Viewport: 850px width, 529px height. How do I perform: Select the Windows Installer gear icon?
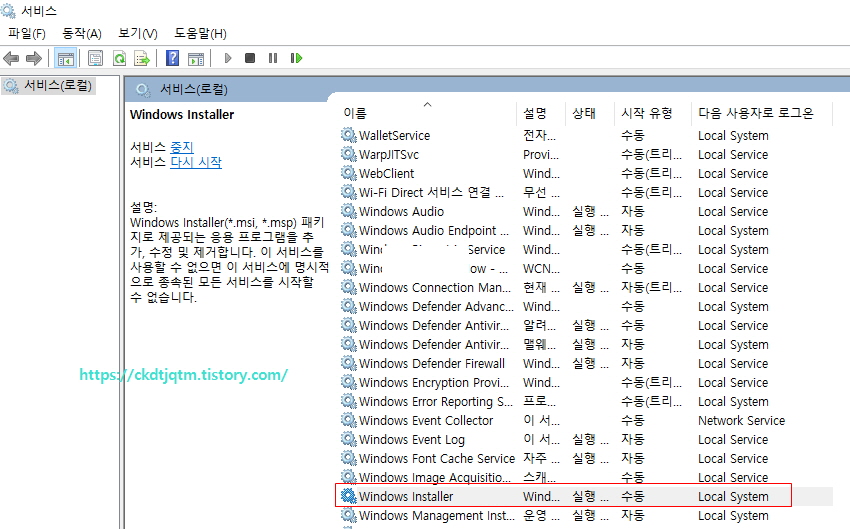pos(349,496)
